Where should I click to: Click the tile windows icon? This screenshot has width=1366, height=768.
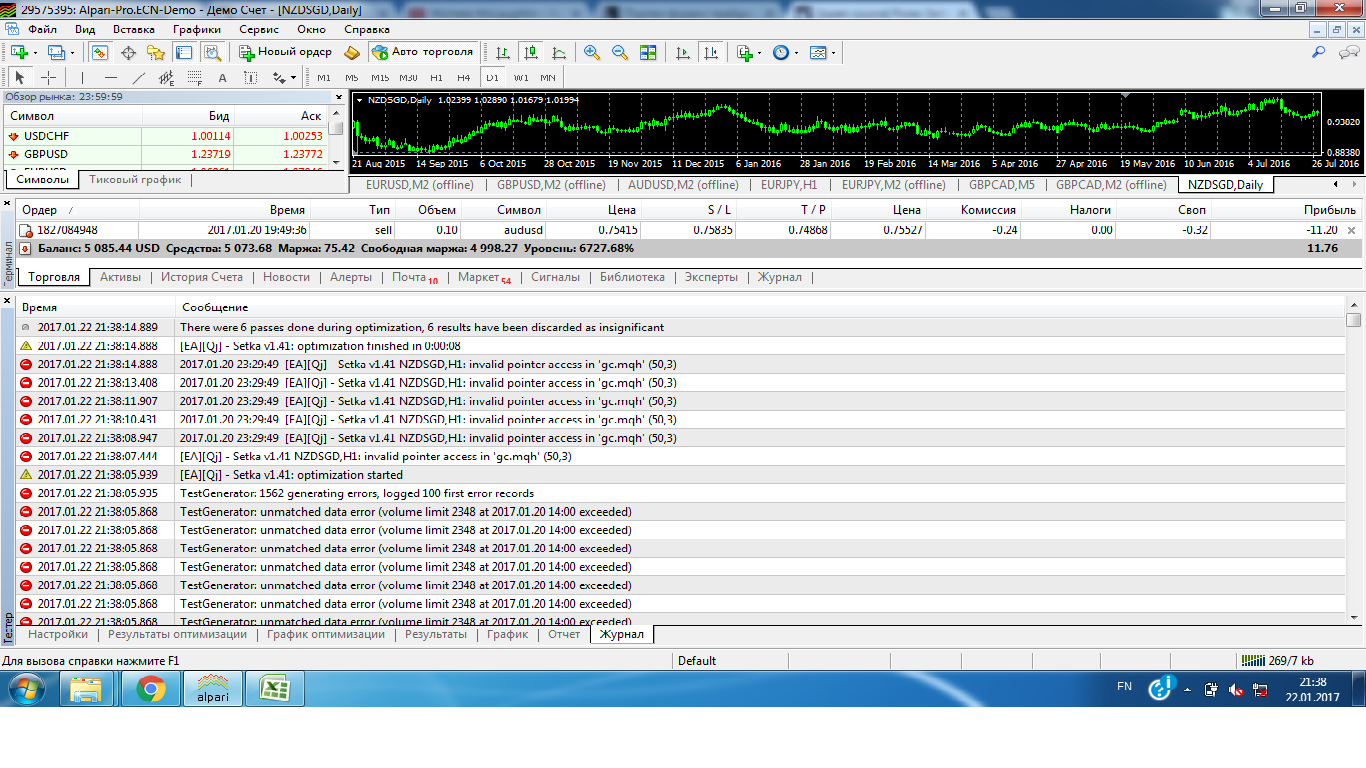[x=648, y=52]
